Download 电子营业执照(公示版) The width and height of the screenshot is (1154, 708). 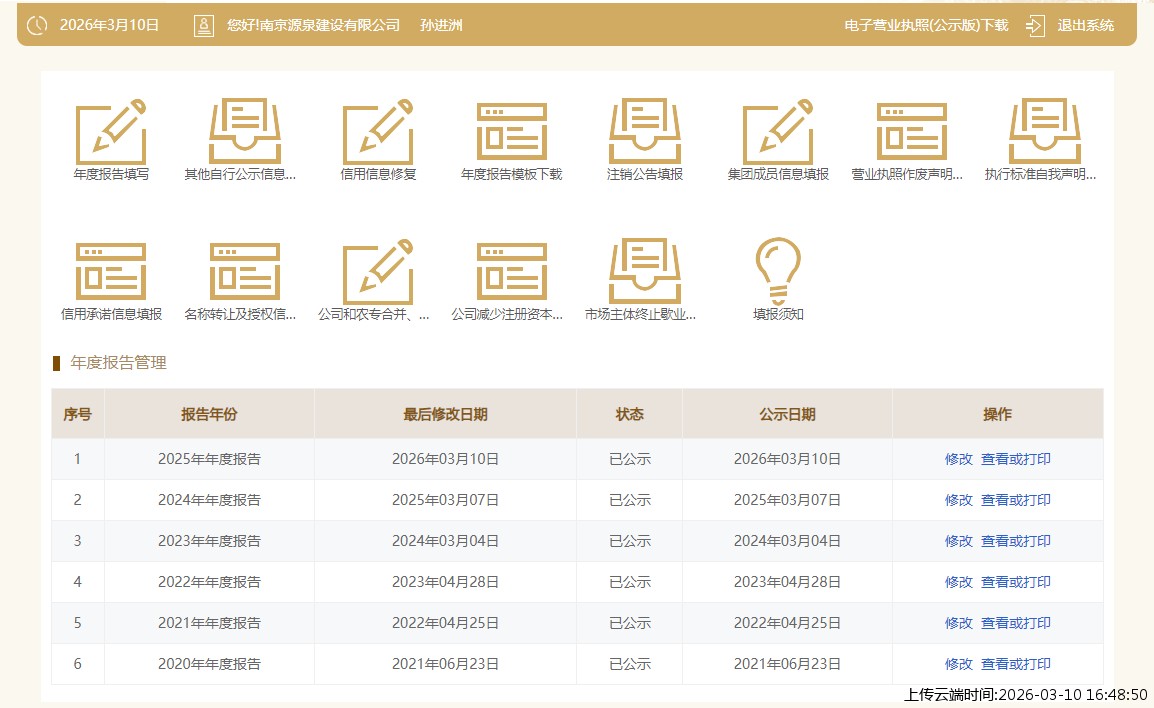point(926,25)
